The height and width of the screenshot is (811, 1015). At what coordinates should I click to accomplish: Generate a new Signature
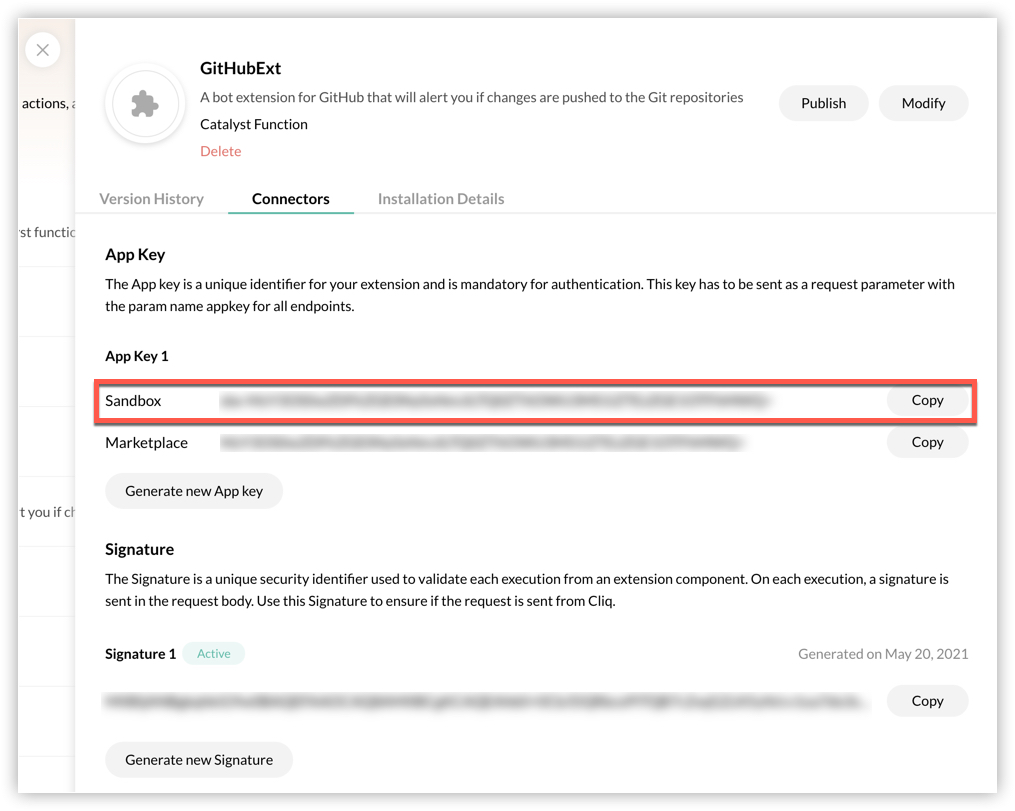(x=199, y=760)
